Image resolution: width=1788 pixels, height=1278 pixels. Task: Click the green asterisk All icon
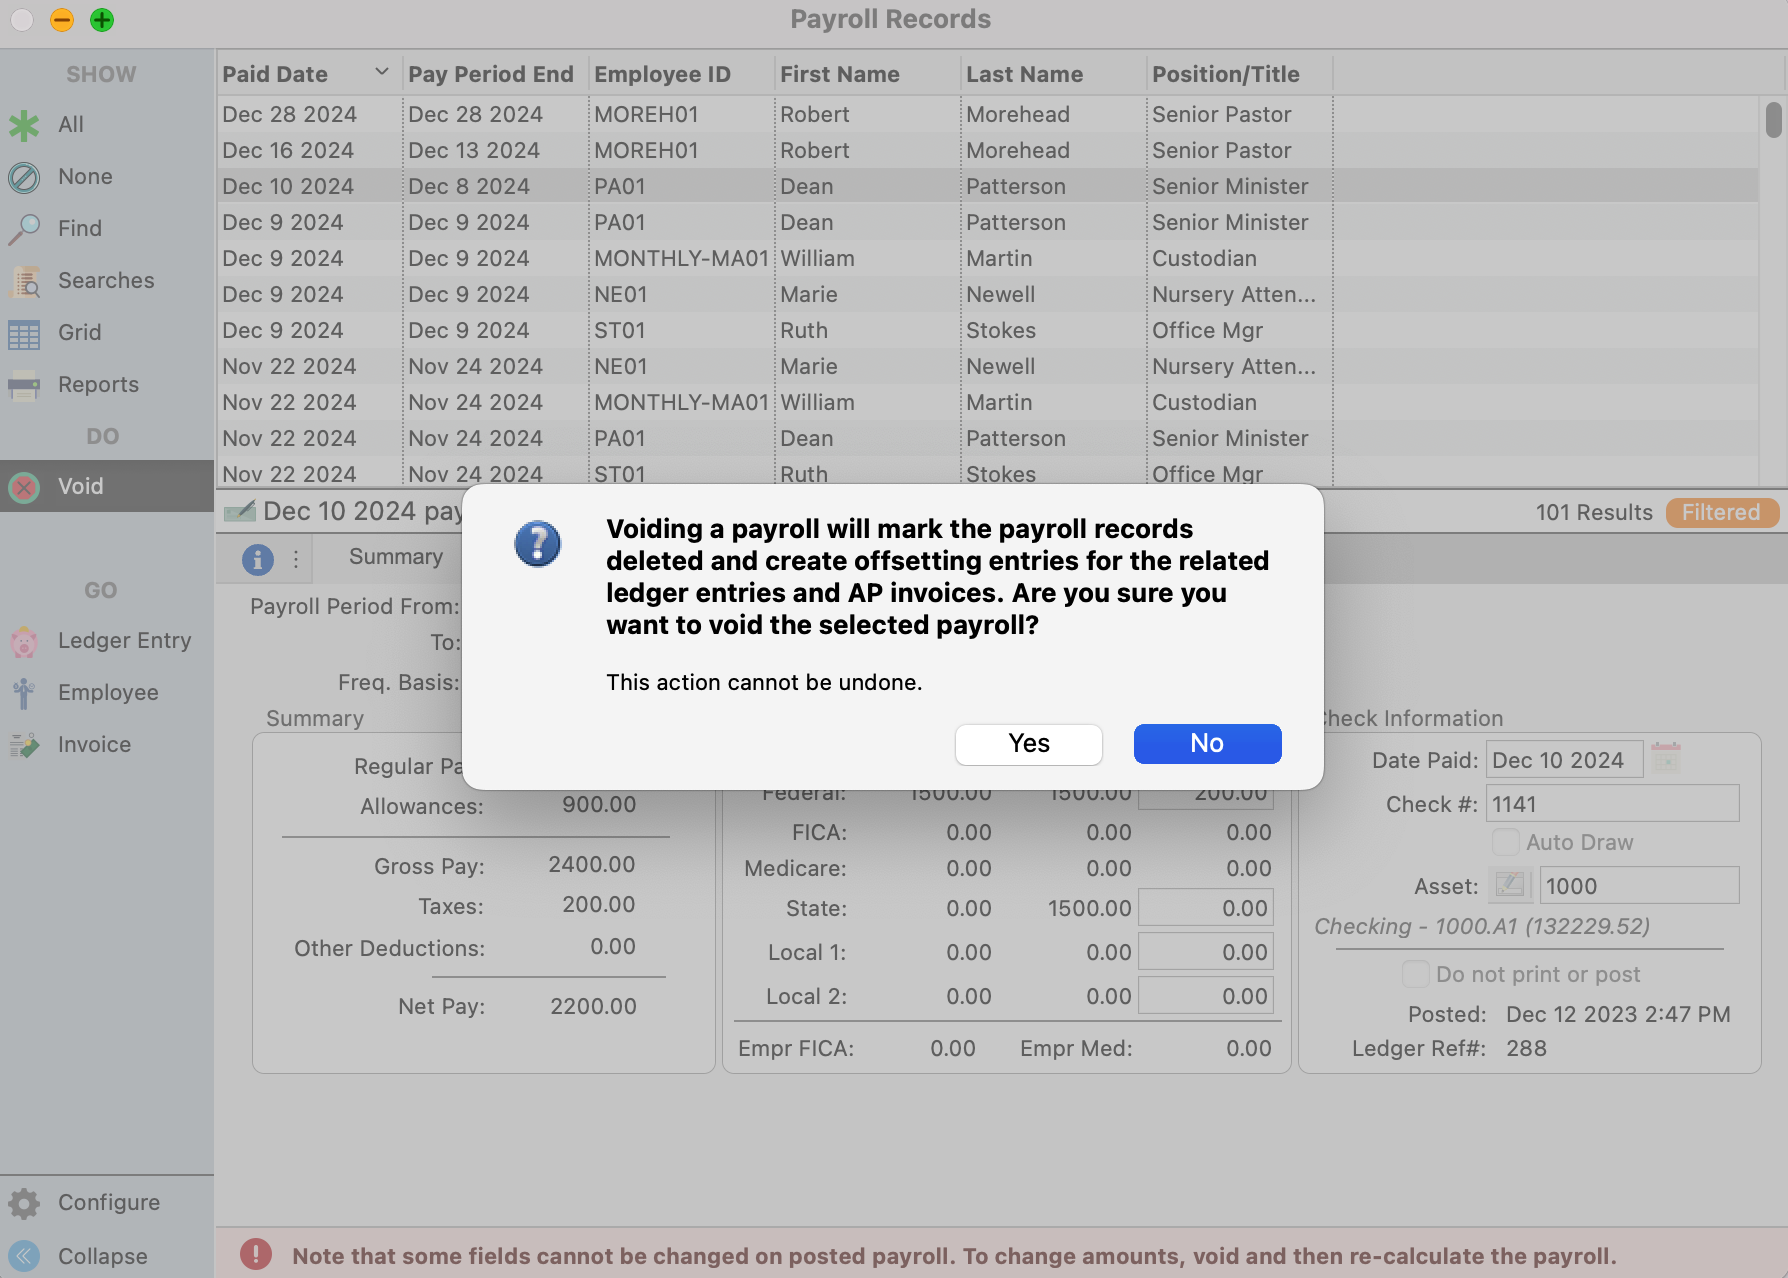click(24, 125)
